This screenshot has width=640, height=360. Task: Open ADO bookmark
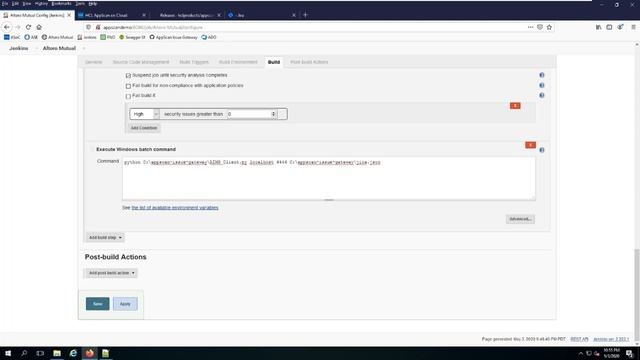click(209, 37)
